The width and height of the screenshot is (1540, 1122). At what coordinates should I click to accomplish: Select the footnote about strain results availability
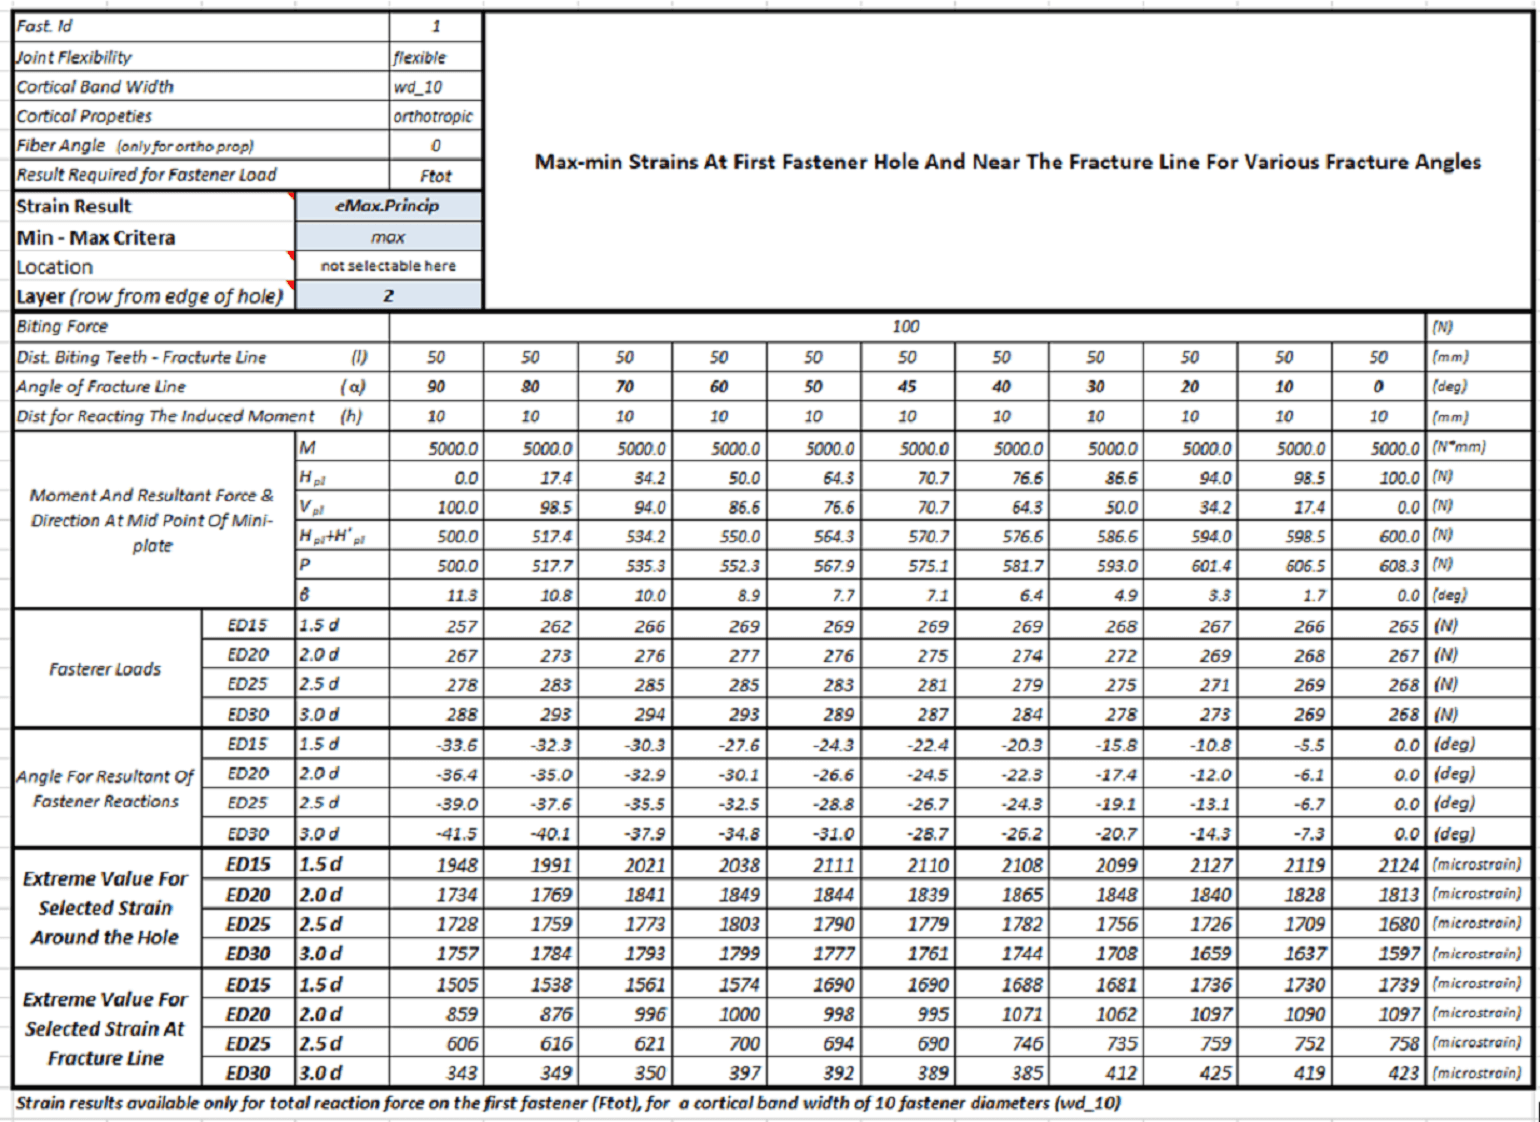coord(567,1103)
